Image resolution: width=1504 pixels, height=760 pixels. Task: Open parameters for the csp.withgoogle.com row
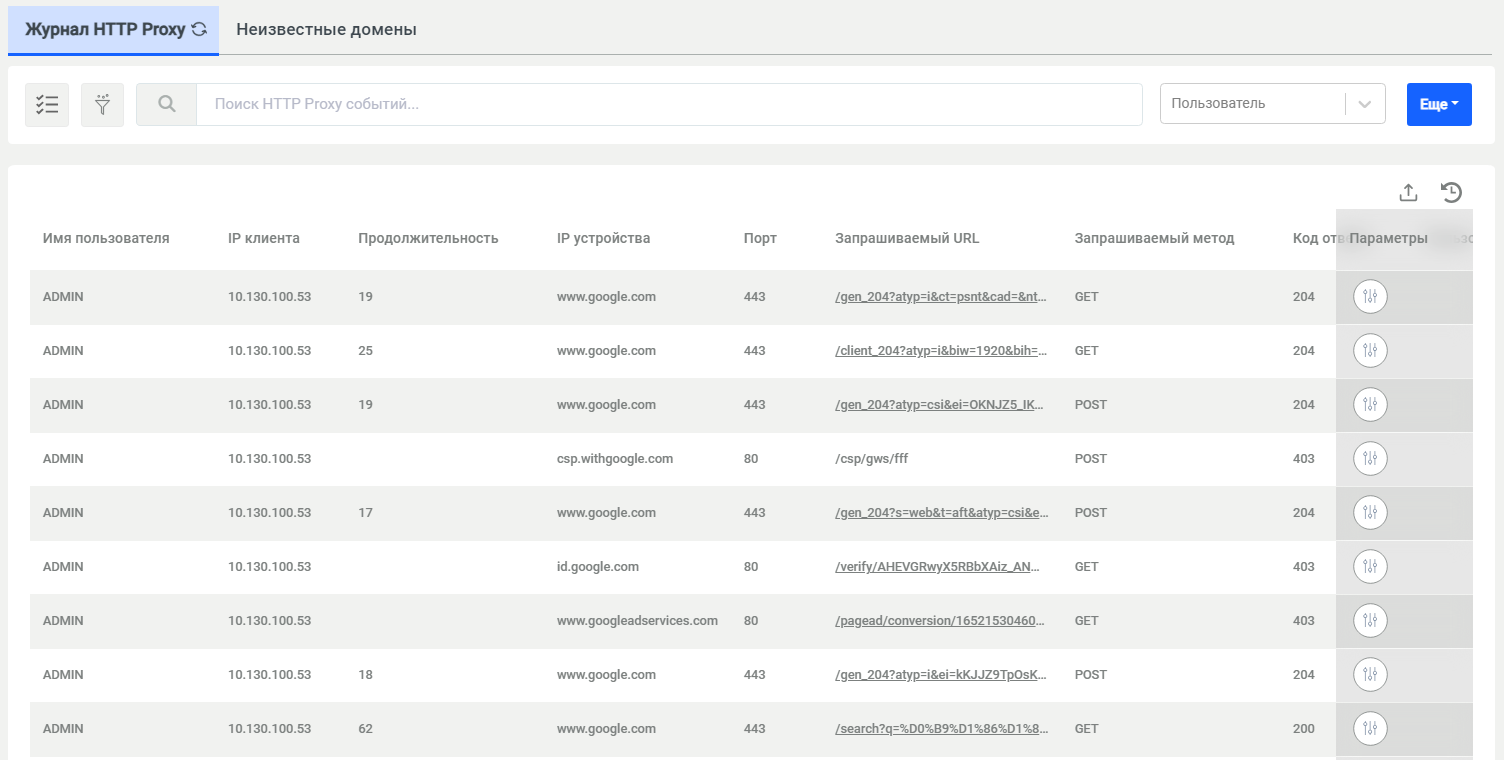pyautogui.click(x=1370, y=459)
